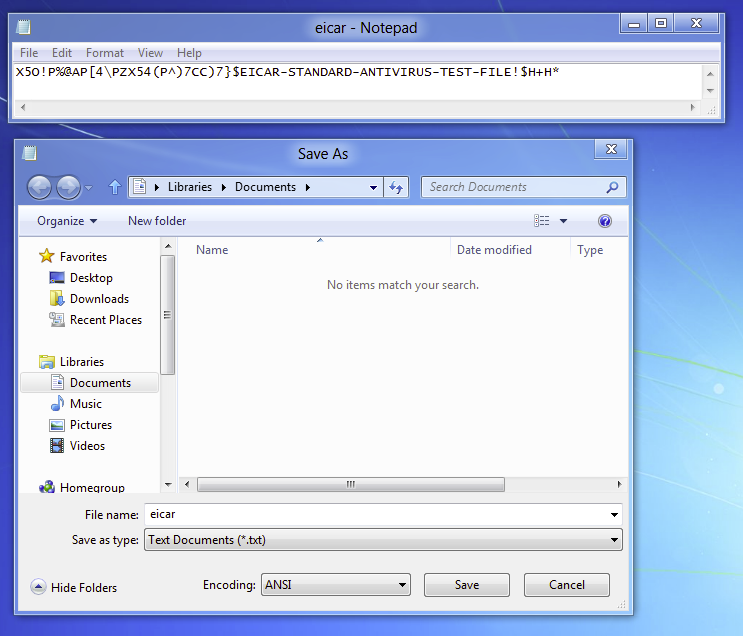Viewport: 743px width, 636px height.
Task: Click file list scroll left arrow
Action: pyautogui.click(x=187, y=484)
